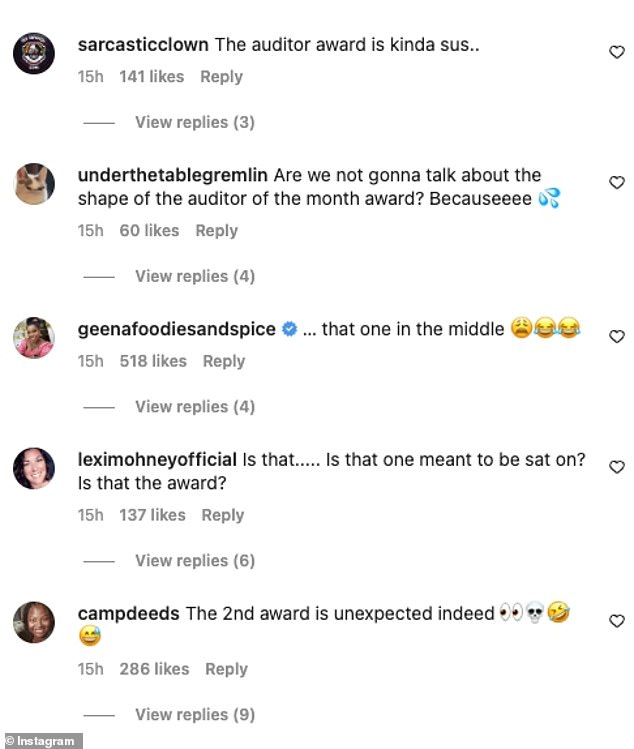Expand View replies (9) under campdeeds
Screen dimensions: 634x749
coord(194,714)
